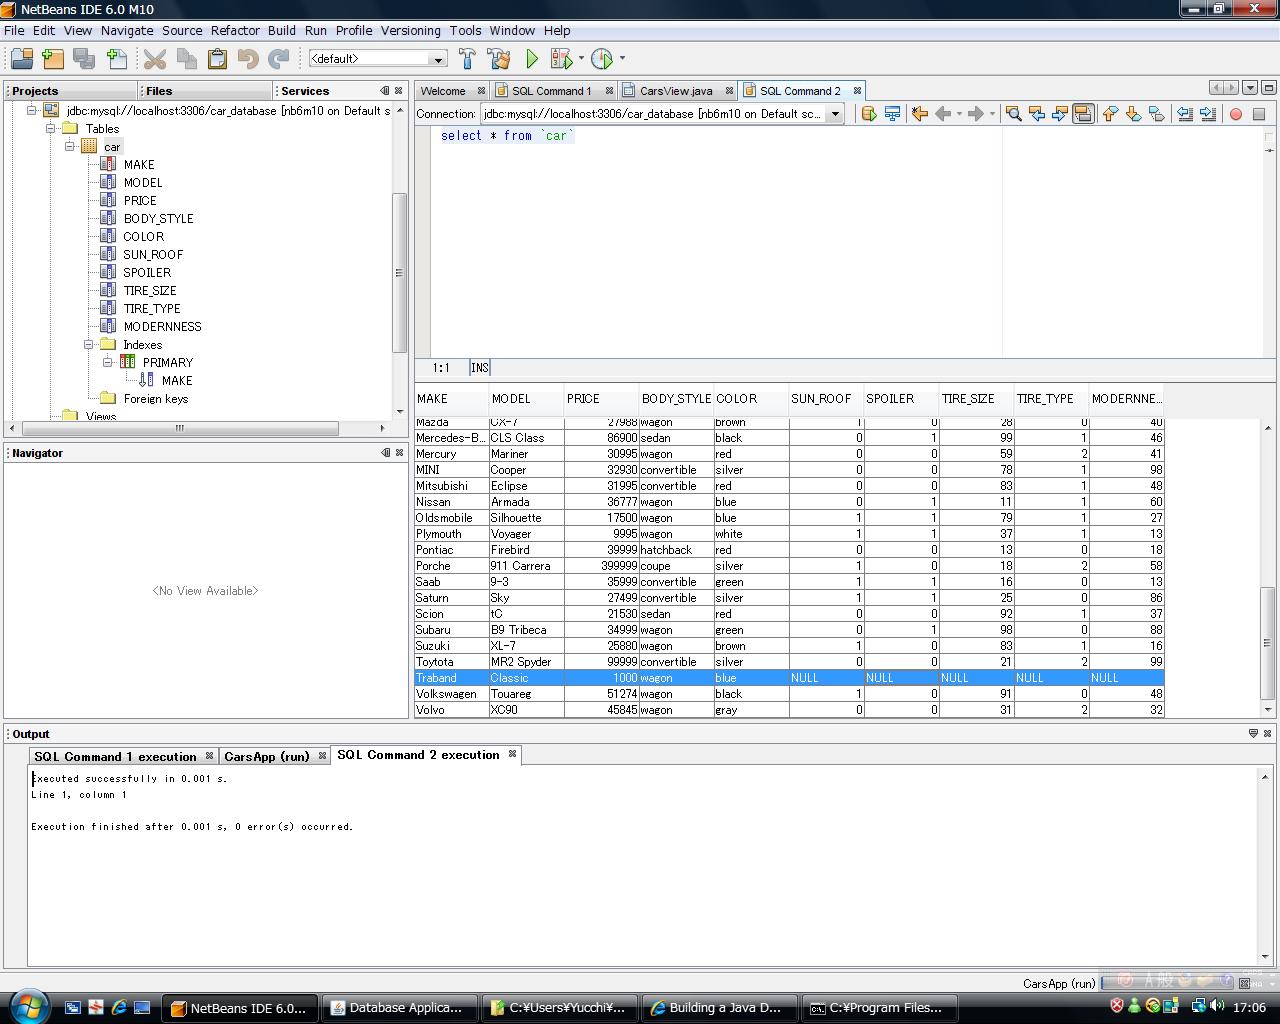1280x1024 pixels.
Task: Click the Find Selection magnifier icon
Action: (x=1013, y=114)
